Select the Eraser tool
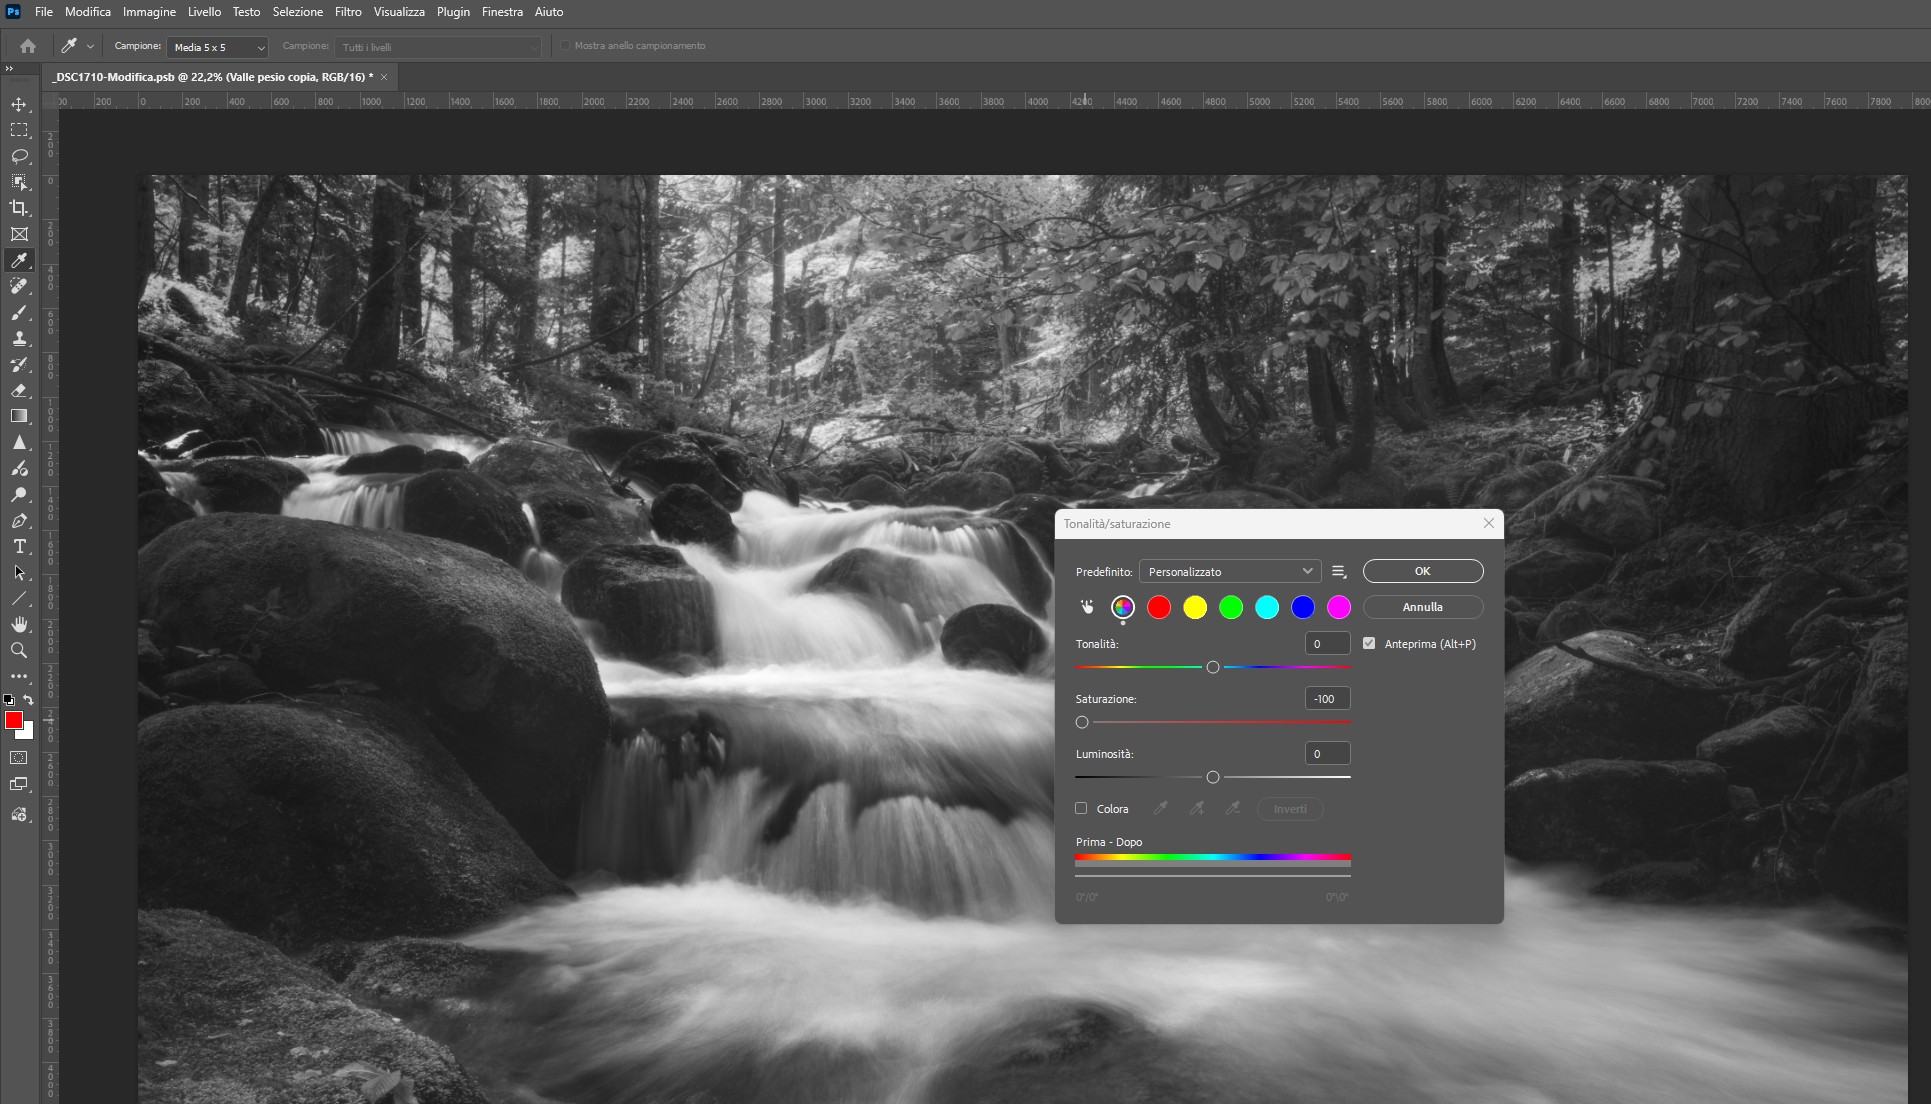 coord(19,391)
